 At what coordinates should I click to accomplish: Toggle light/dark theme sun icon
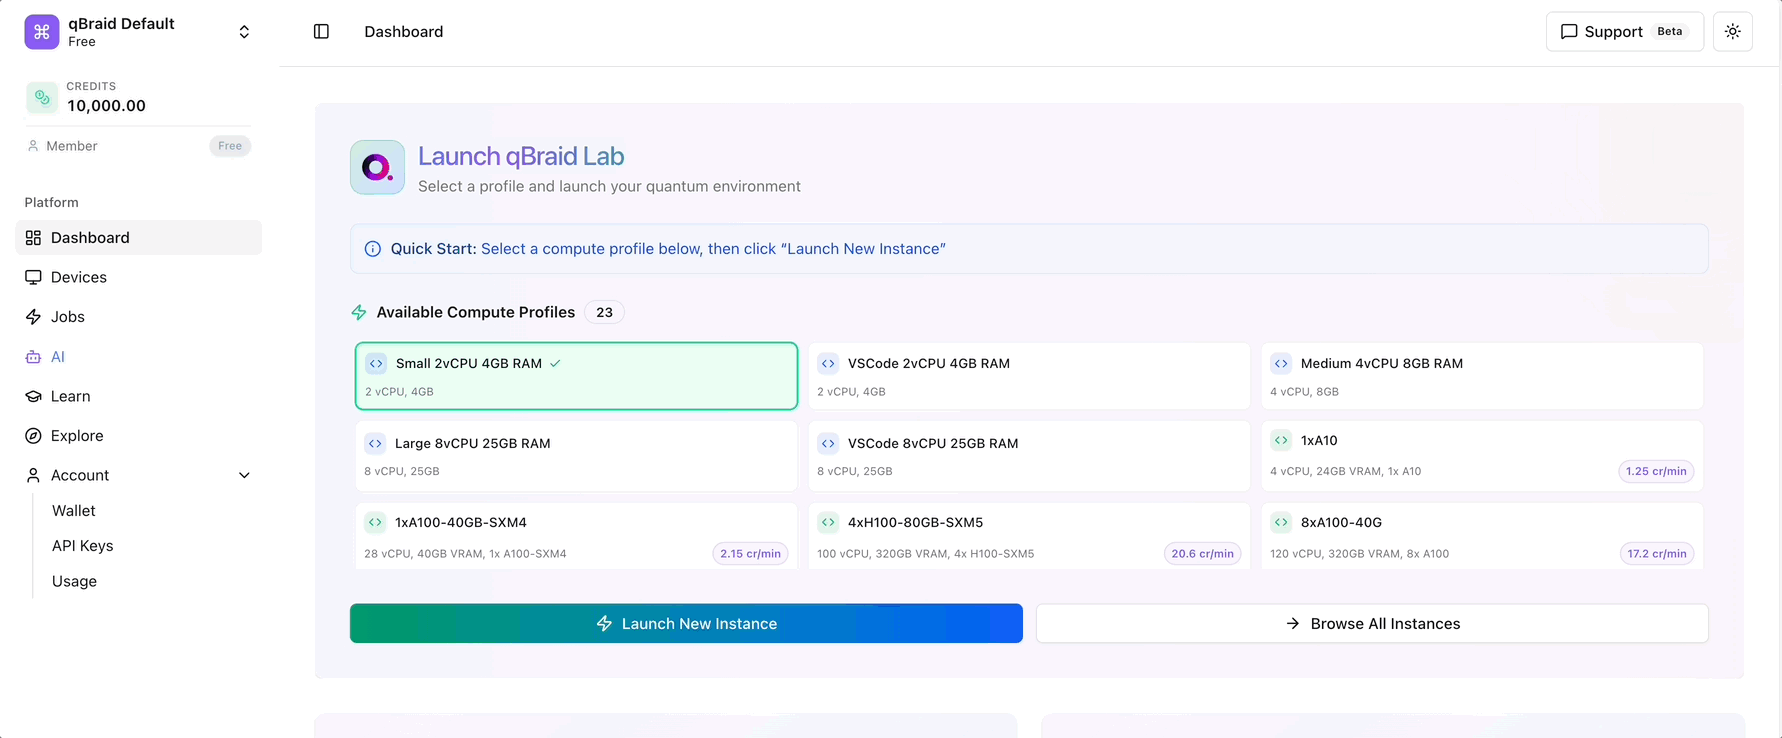(x=1732, y=32)
